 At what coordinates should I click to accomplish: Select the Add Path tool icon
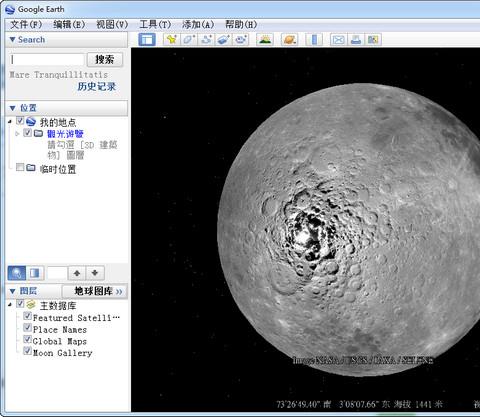pyautogui.click(x=206, y=40)
